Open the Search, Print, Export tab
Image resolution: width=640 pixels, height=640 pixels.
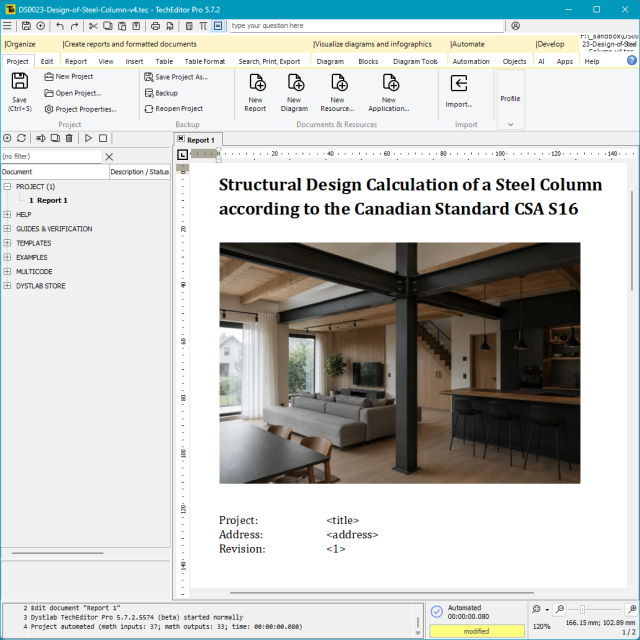pyautogui.click(x=269, y=62)
